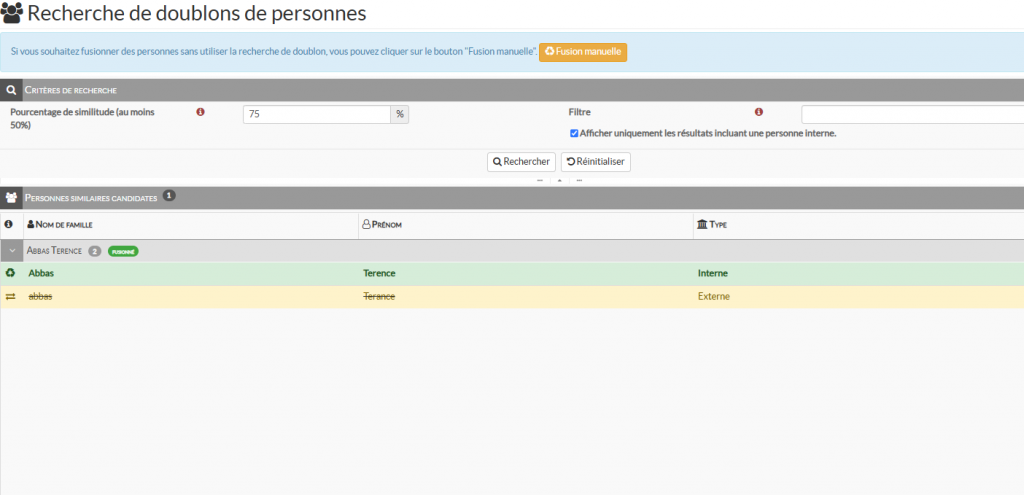Image resolution: width=1024 pixels, height=495 pixels.
Task: Click the info icon in table header column
Action: point(9,225)
